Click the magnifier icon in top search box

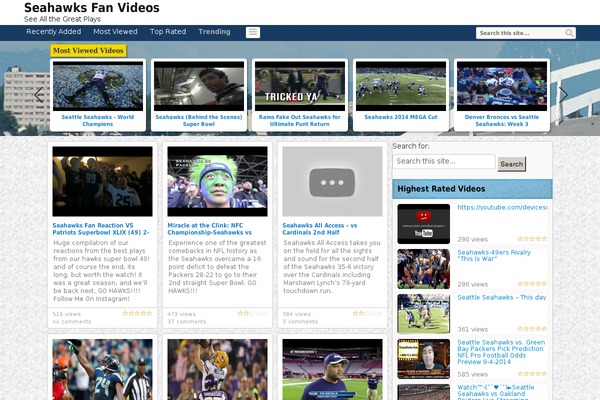pyautogui.click(x=569, y=33)
